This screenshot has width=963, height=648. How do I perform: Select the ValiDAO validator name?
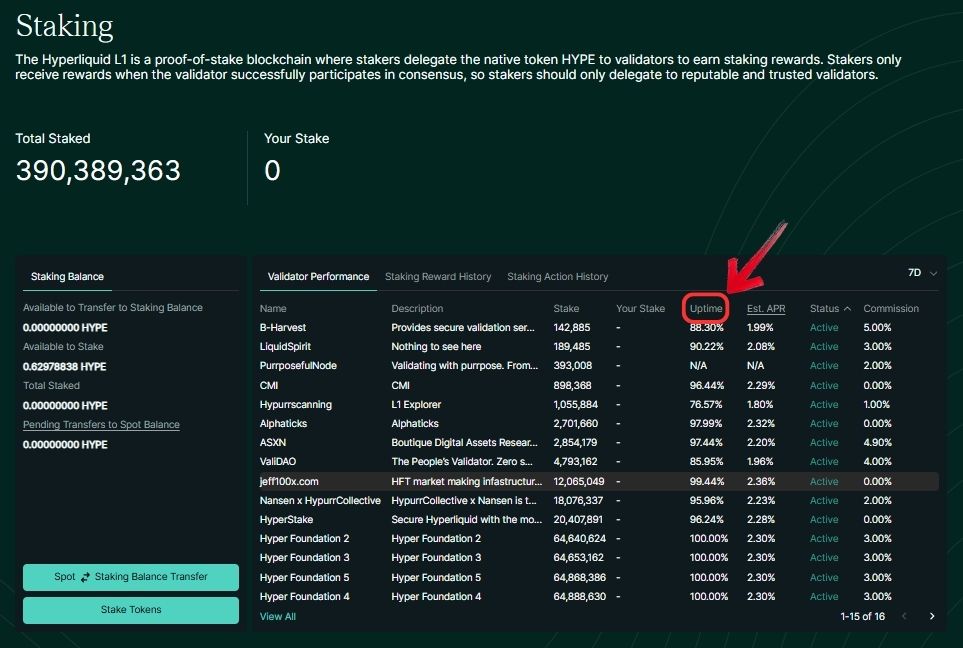tap(278, 461)
